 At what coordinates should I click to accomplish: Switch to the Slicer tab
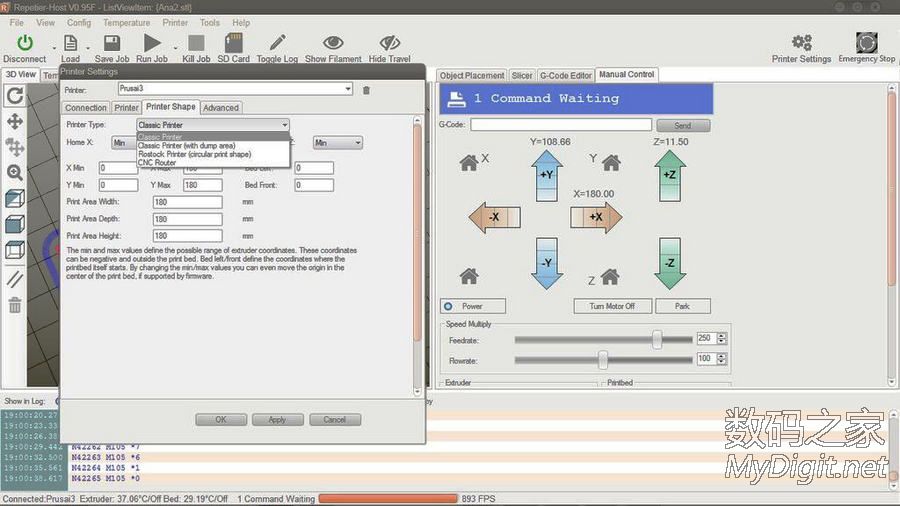pyautogui.click(x=522, y=76)
